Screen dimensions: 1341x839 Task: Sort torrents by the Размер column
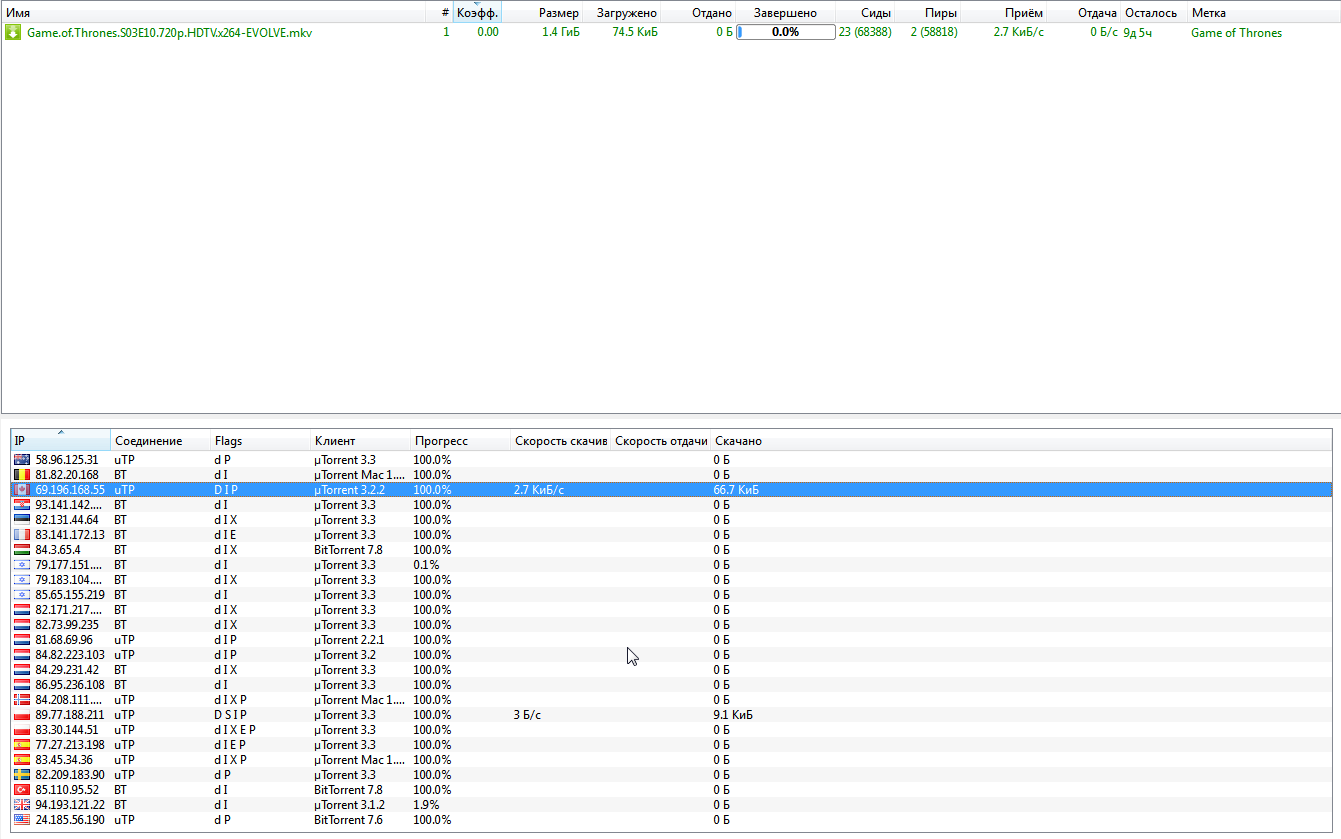pos(542,13)
